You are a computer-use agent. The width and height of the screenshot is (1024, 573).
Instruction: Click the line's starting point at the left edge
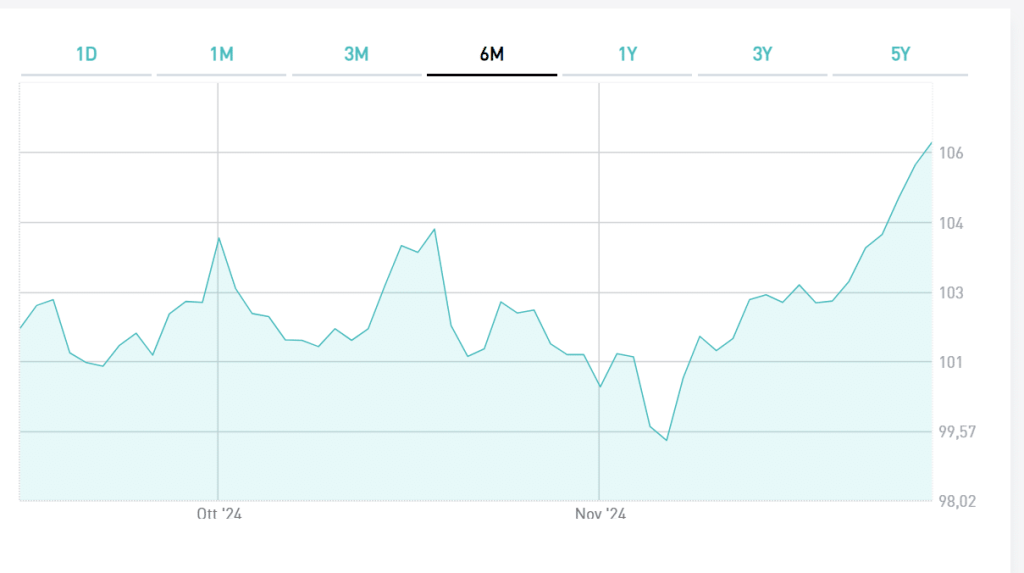coord(21,327)
